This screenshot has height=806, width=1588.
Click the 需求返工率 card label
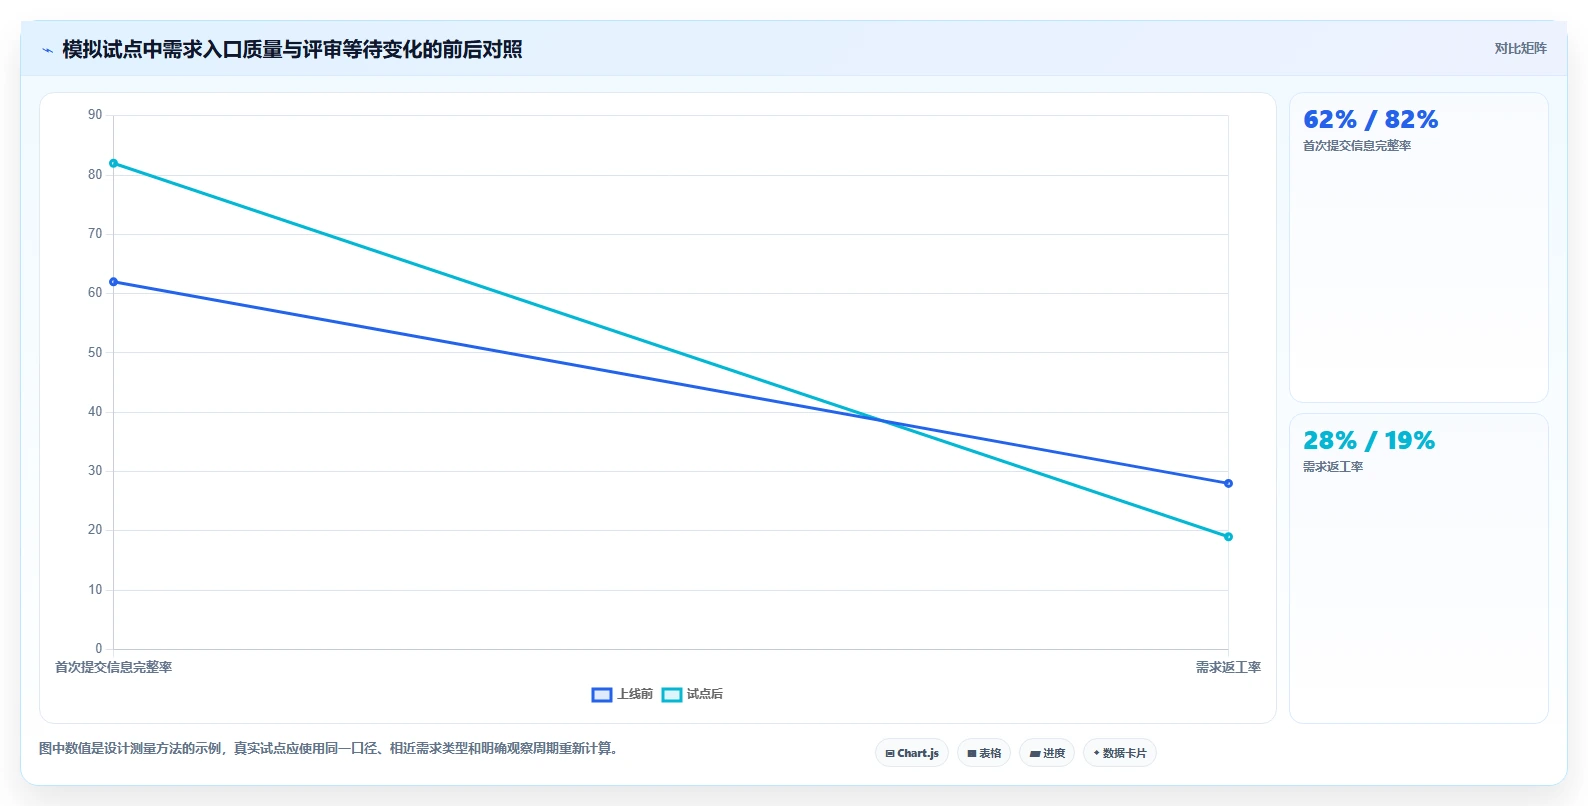tap(1333, 467)
